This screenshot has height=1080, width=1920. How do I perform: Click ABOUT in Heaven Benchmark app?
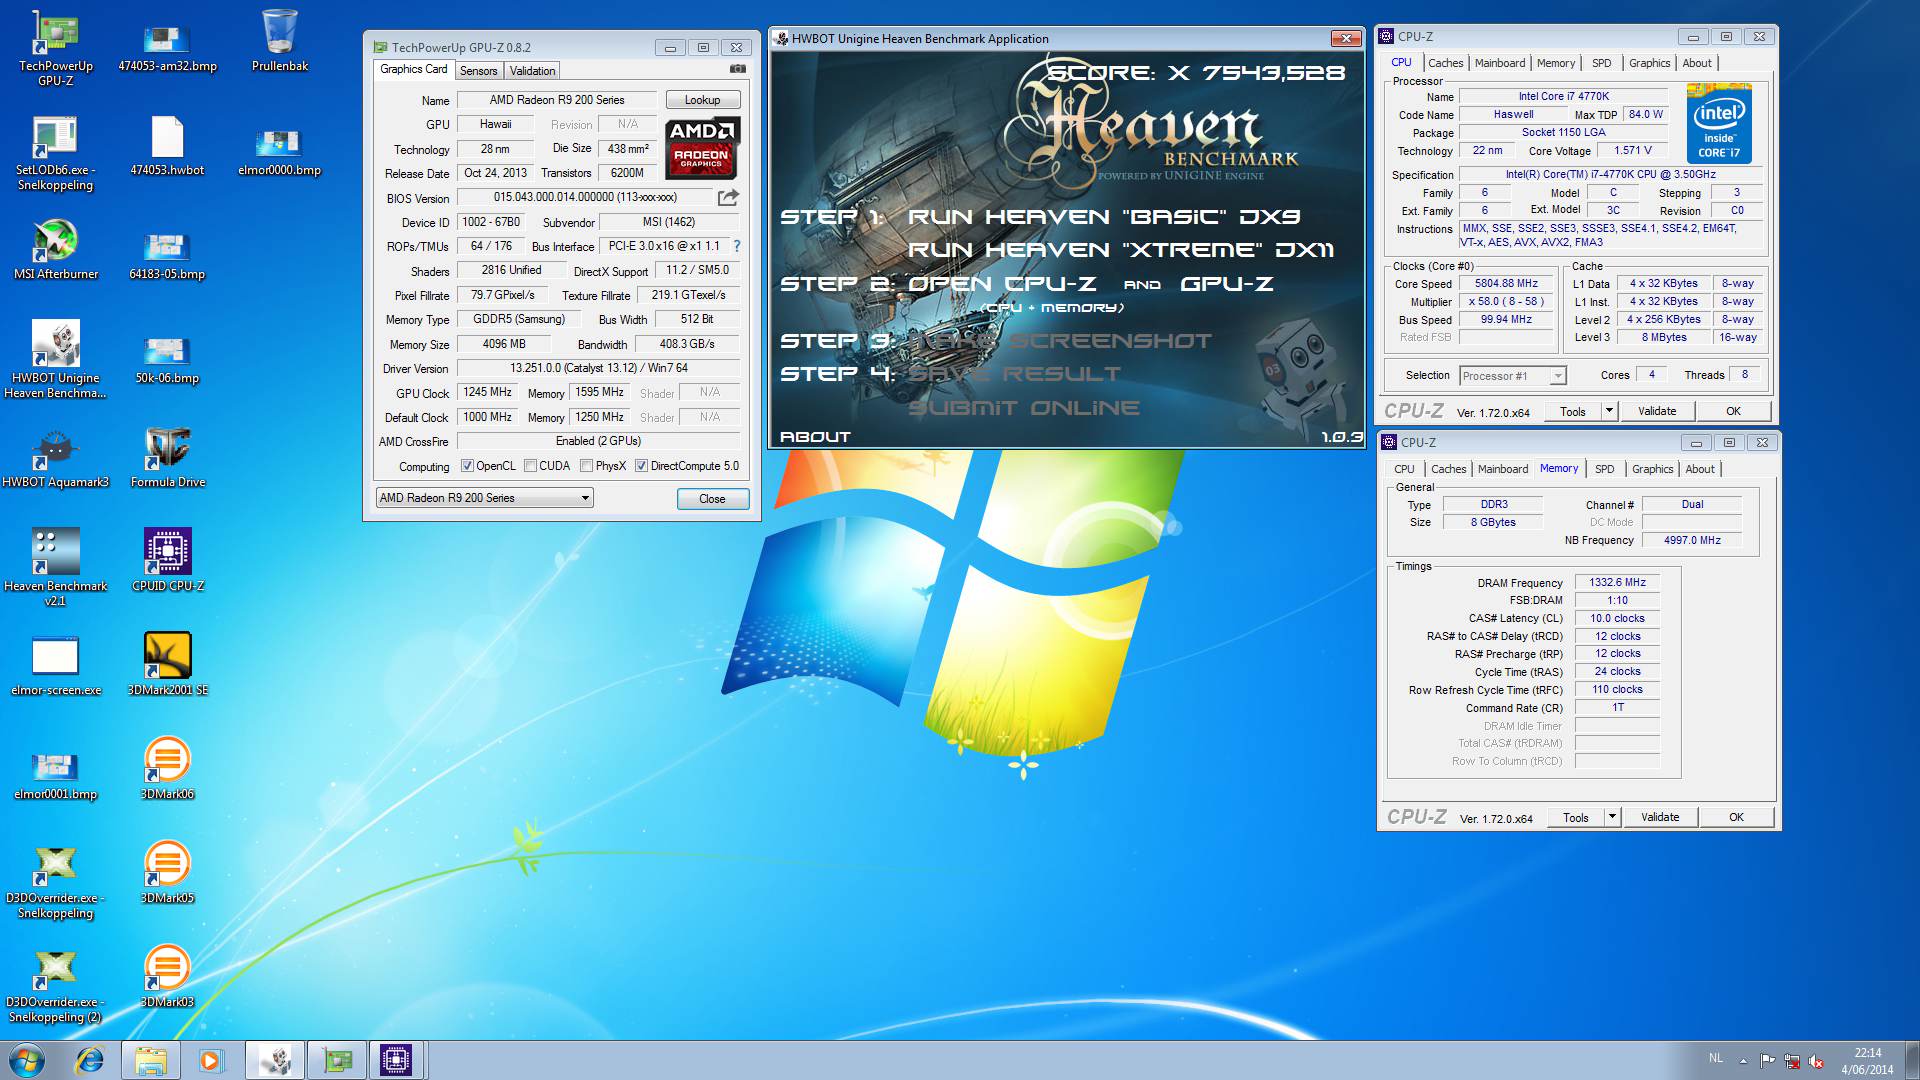[x=815, y=437]
